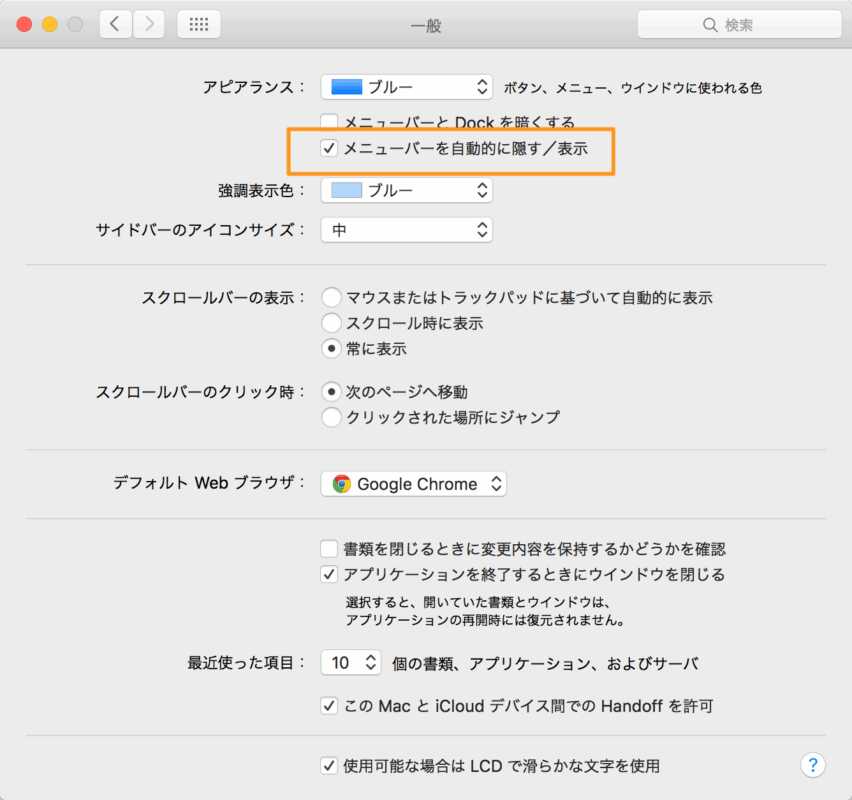Open the 強調表示色 dropdown
852x800 pixels.
tap(407, 190)
